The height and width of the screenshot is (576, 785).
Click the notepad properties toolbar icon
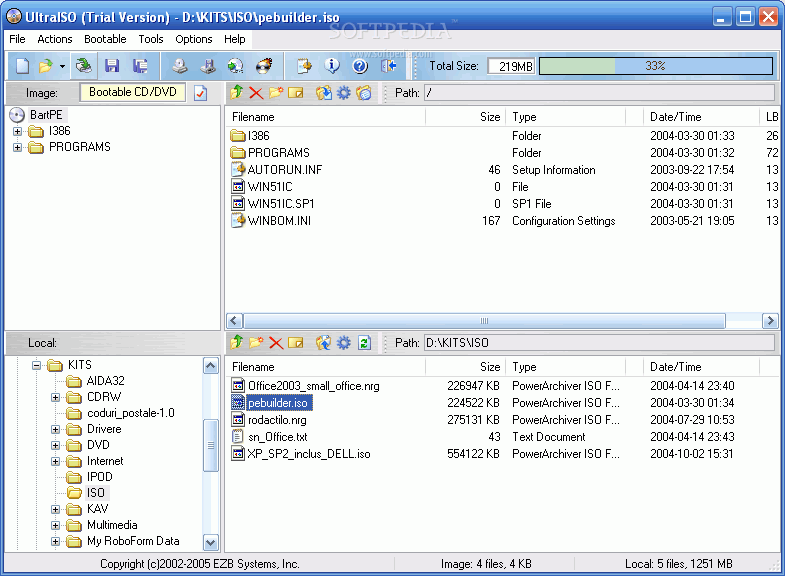coord(304,66)
